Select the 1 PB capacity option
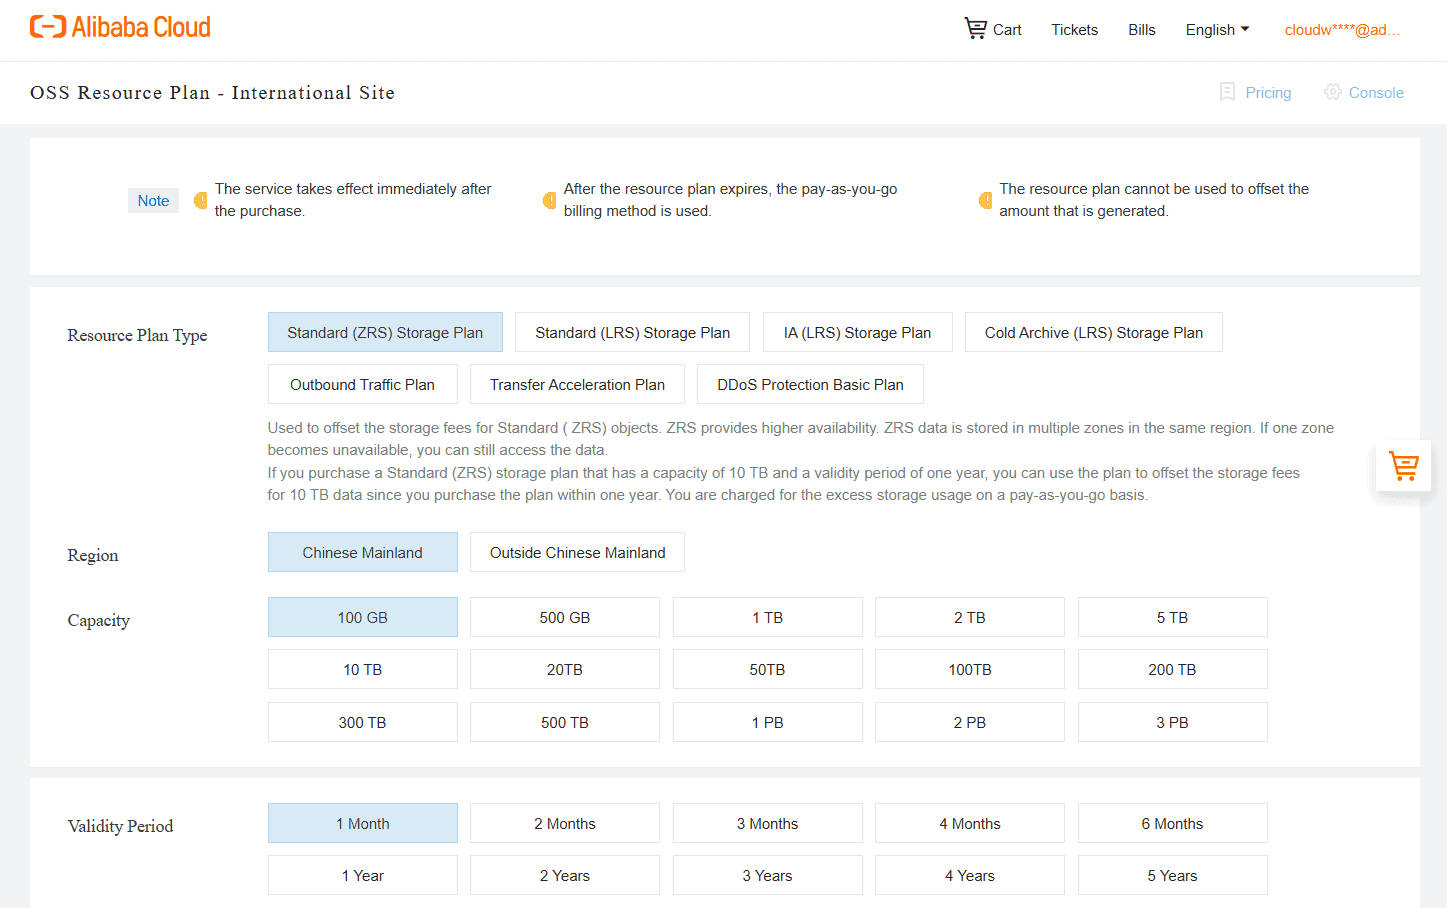This screenshot has height=908, width=1447. pos(767,722)
